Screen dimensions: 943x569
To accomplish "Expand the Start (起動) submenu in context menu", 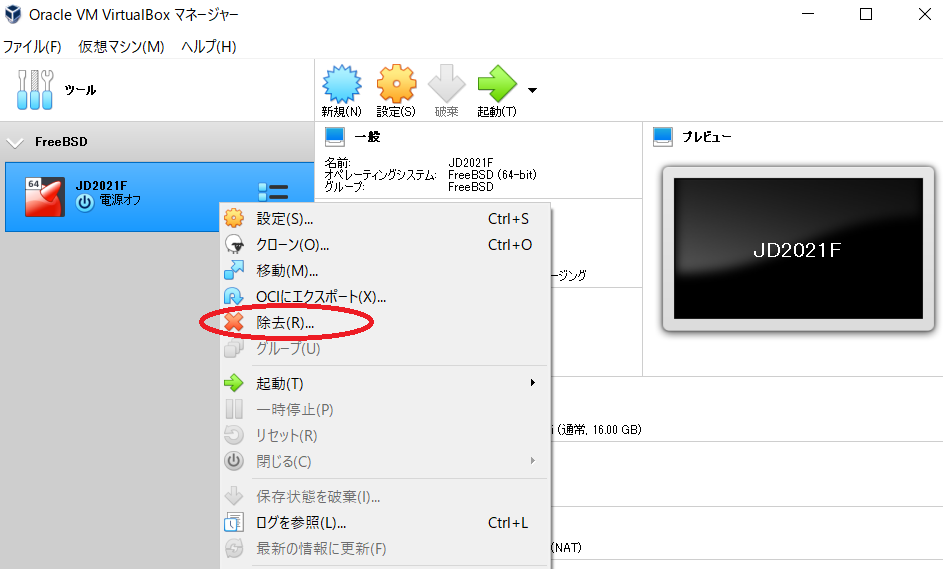I will pos(385,383).
